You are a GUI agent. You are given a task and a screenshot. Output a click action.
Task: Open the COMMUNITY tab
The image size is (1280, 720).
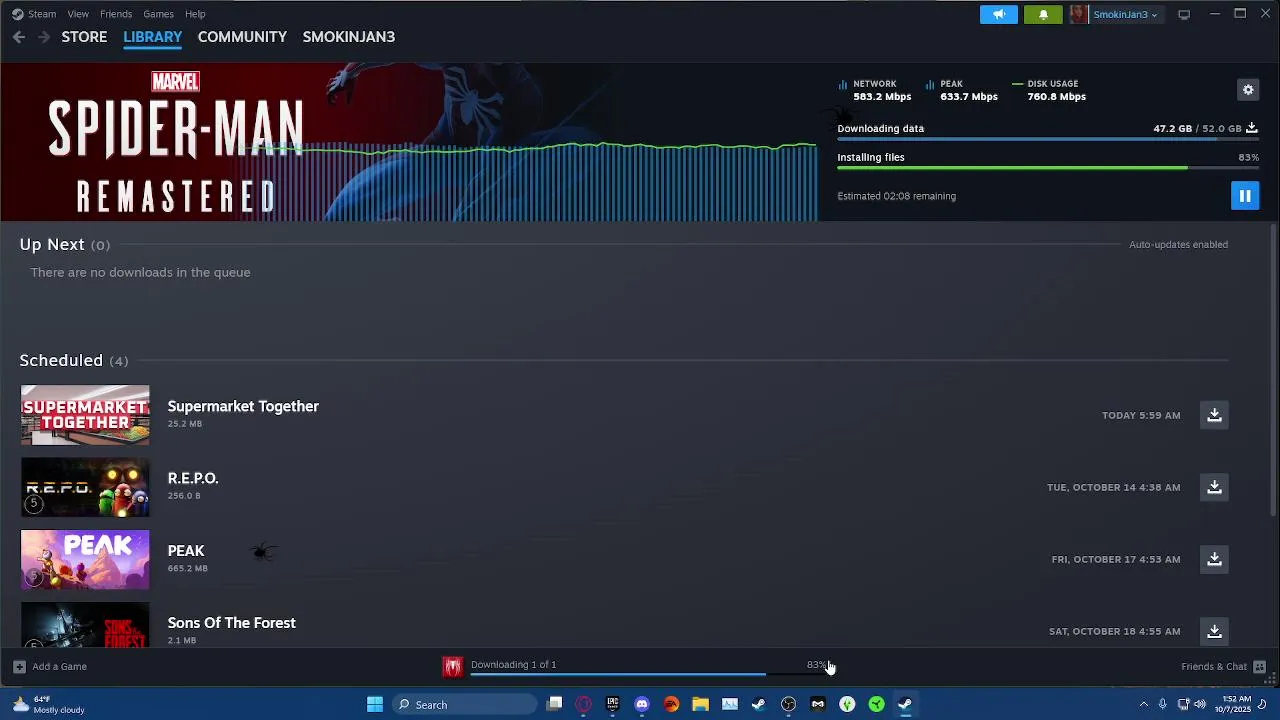[x=242, y=37]
